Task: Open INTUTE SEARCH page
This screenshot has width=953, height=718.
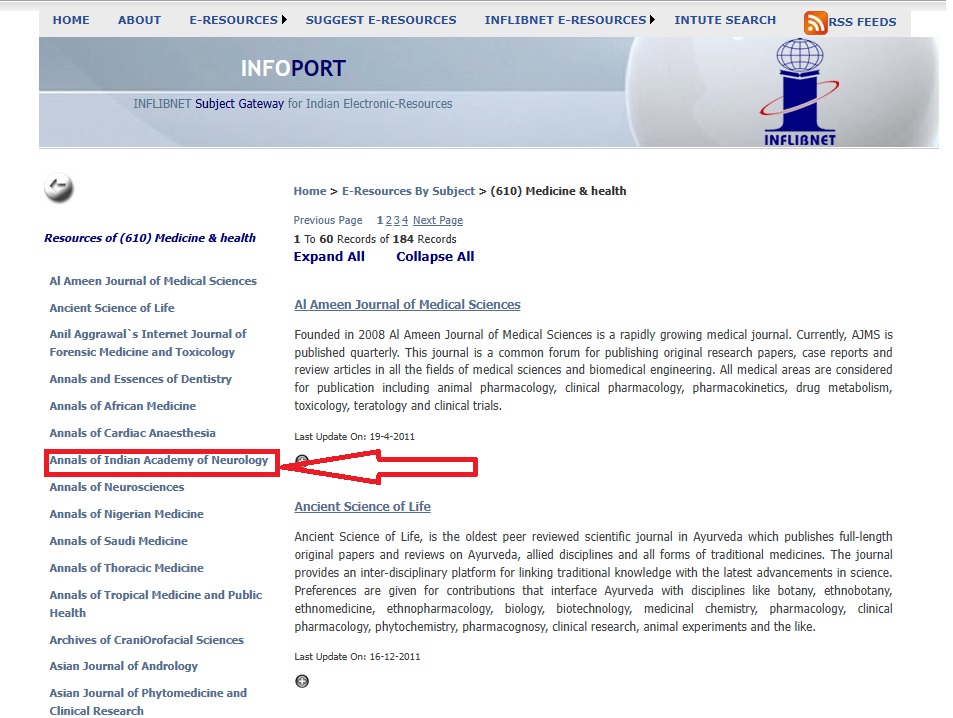Action: tap(725, 20)
